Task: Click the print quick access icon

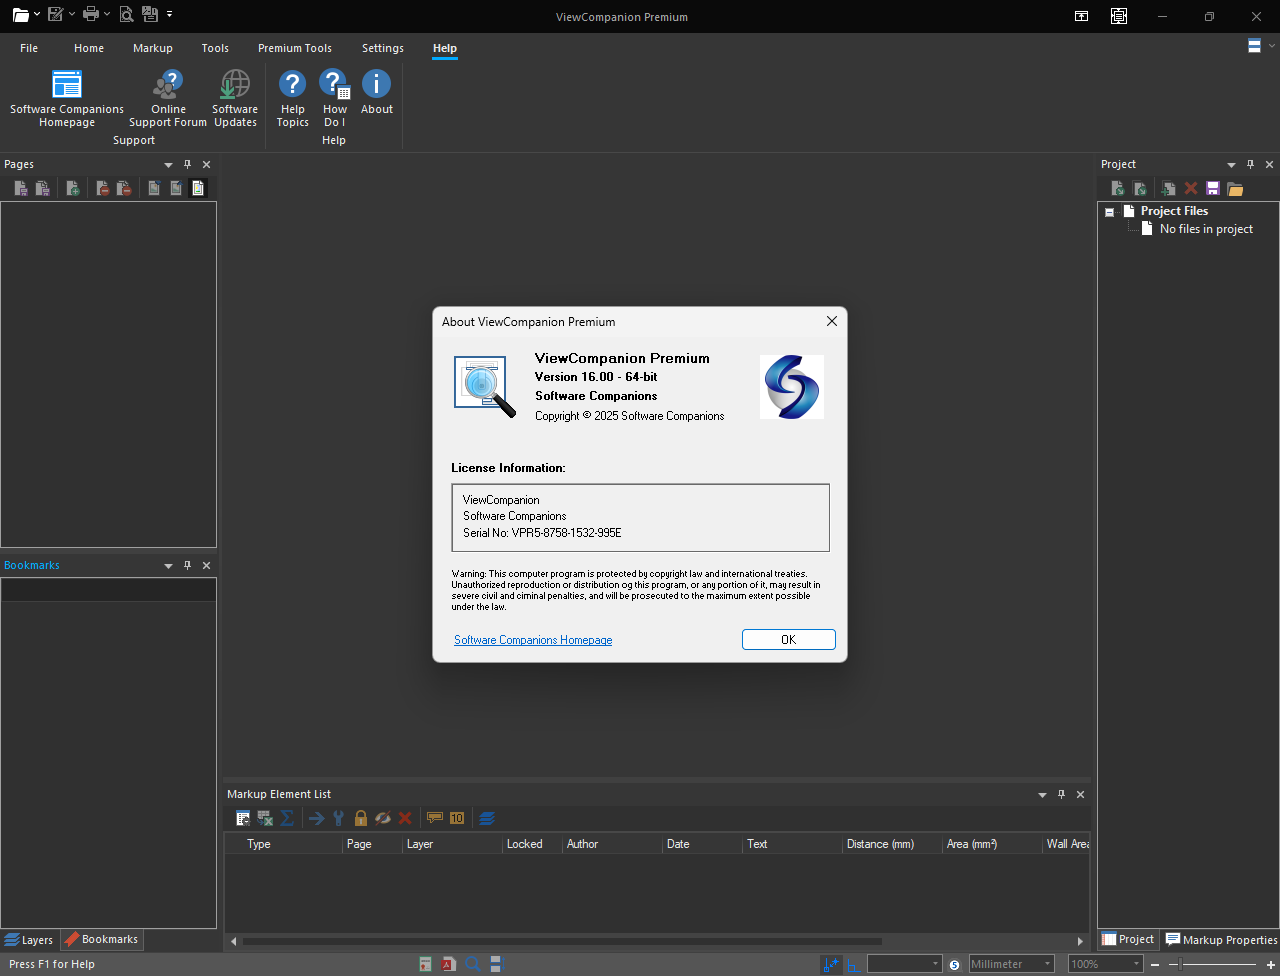Action: pos(91,15)
